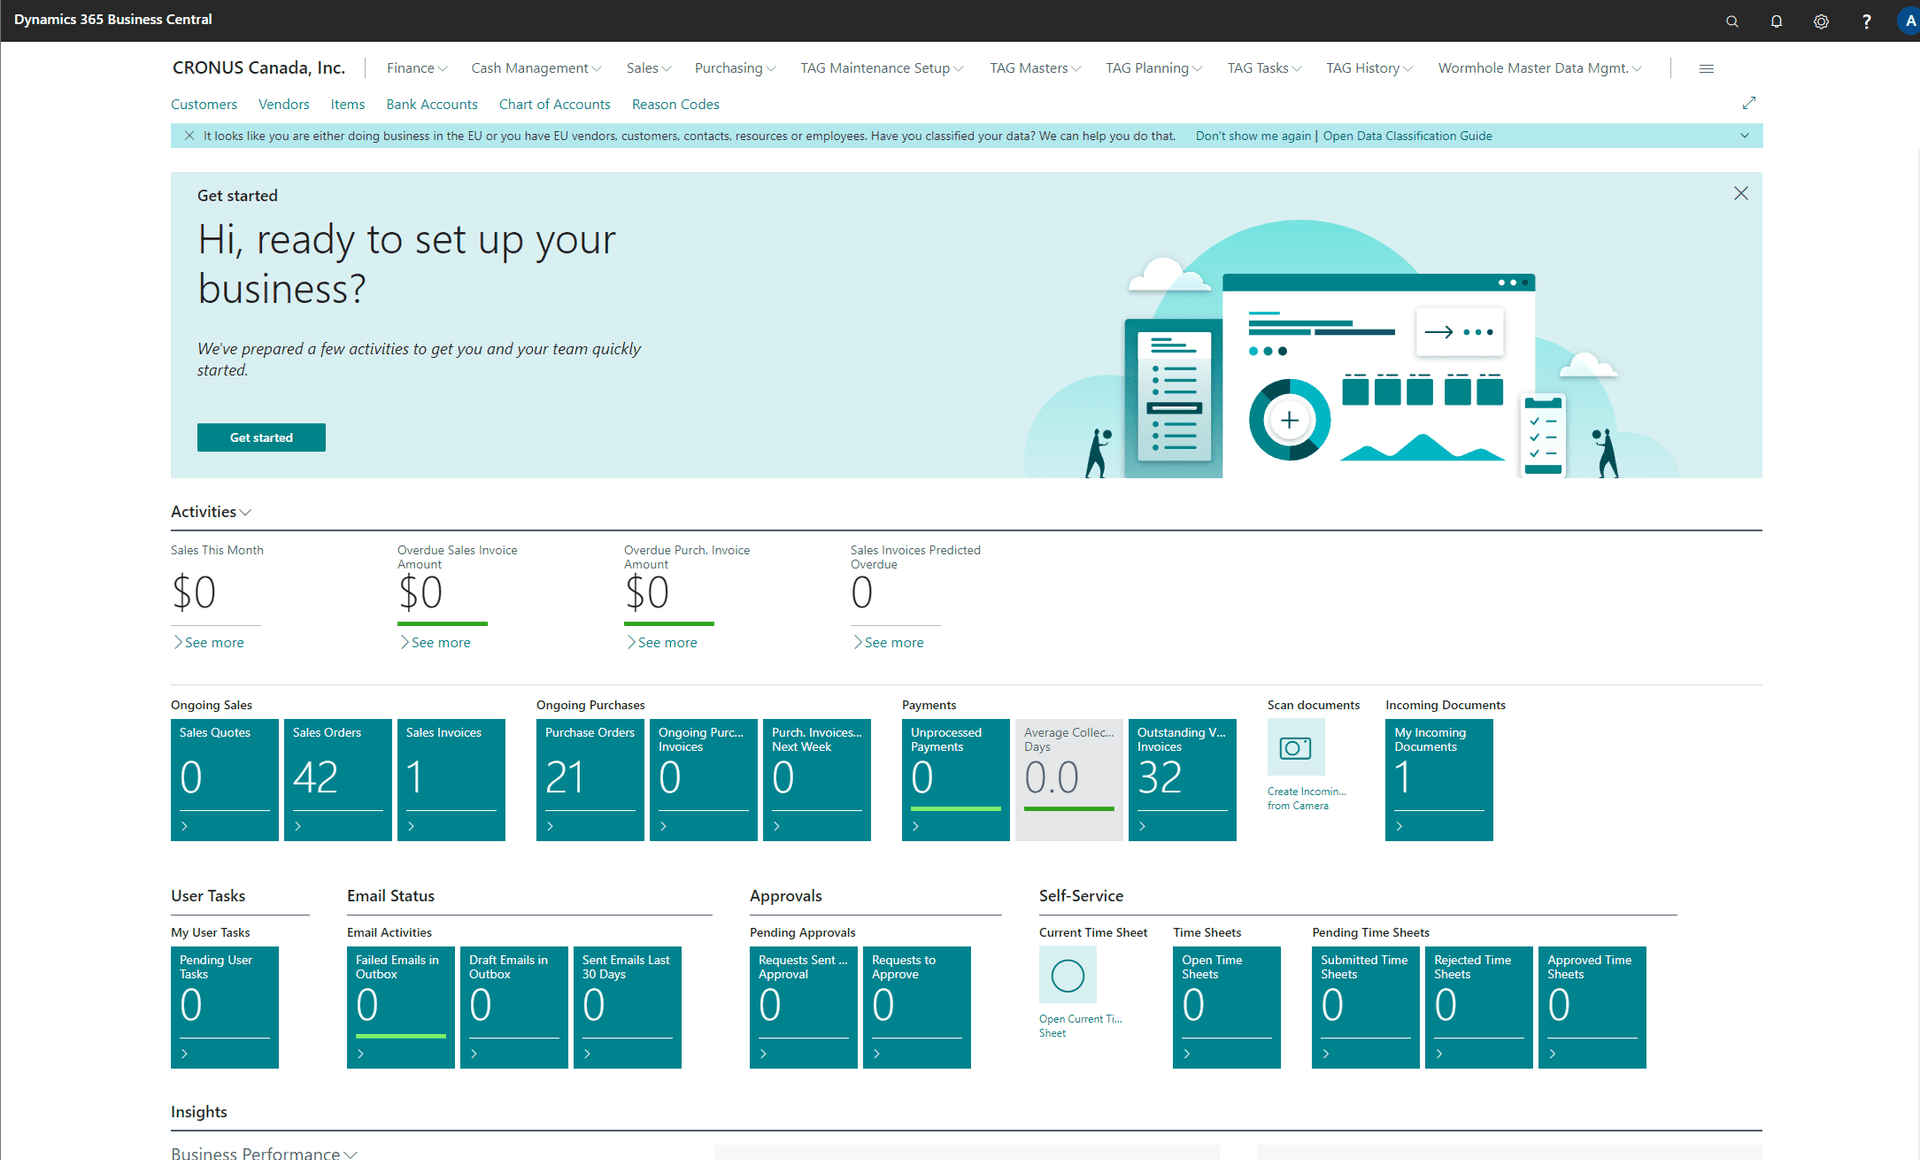Open the settings gear
This screenshot has height=1160, width=1920.
[1821, 21]
